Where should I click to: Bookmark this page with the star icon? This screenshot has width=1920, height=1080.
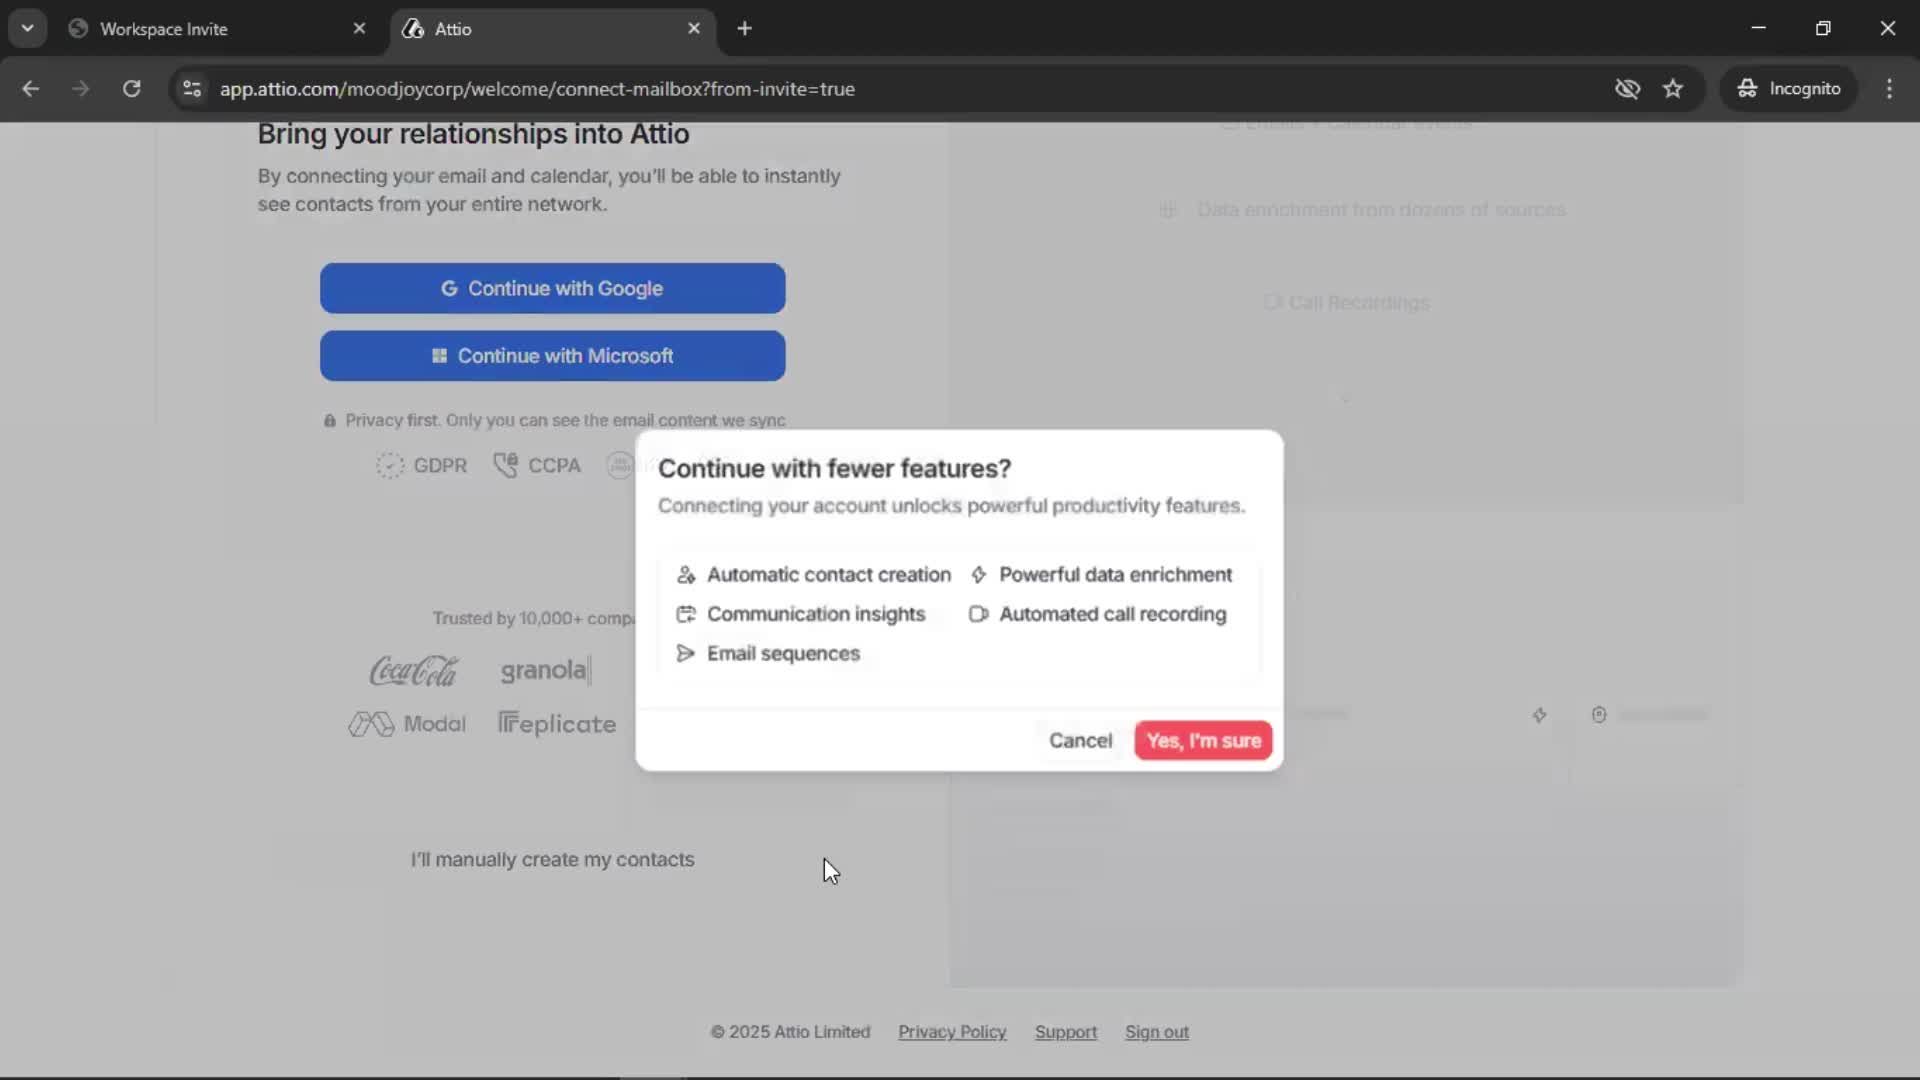pyautogui.click(x=1673, y=88)
